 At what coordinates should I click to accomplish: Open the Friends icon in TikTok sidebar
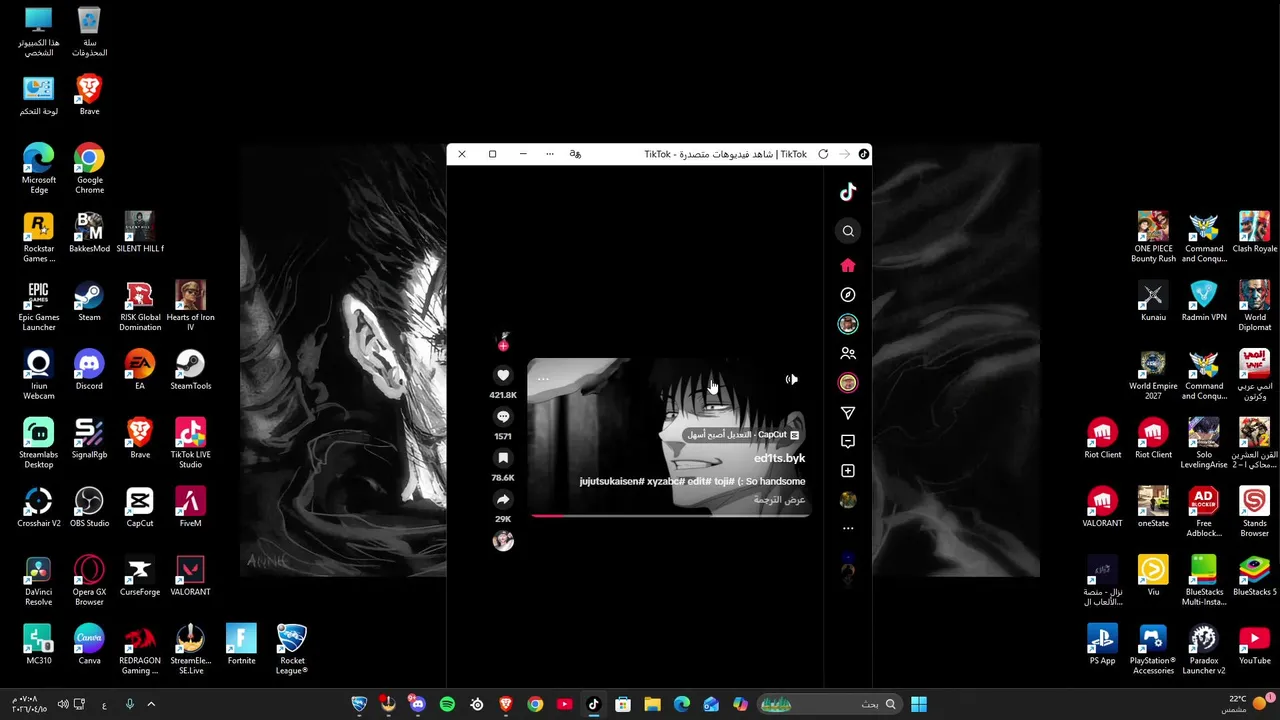click(848, 353)
